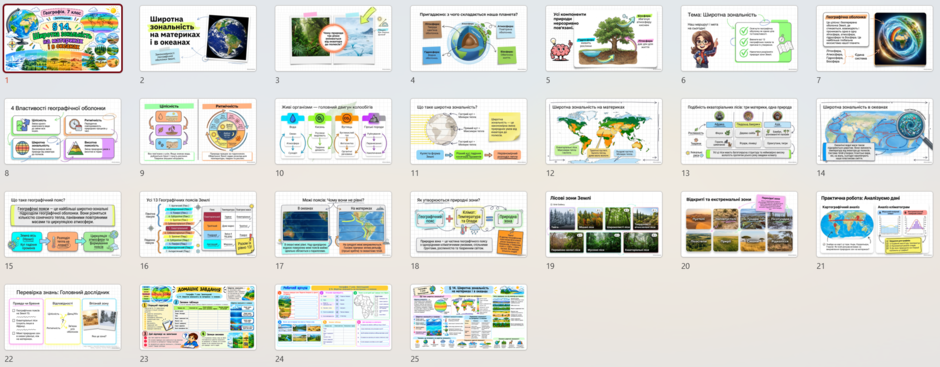
Task: Select slide 1 title thumbnail
Action: pos(63,38)
